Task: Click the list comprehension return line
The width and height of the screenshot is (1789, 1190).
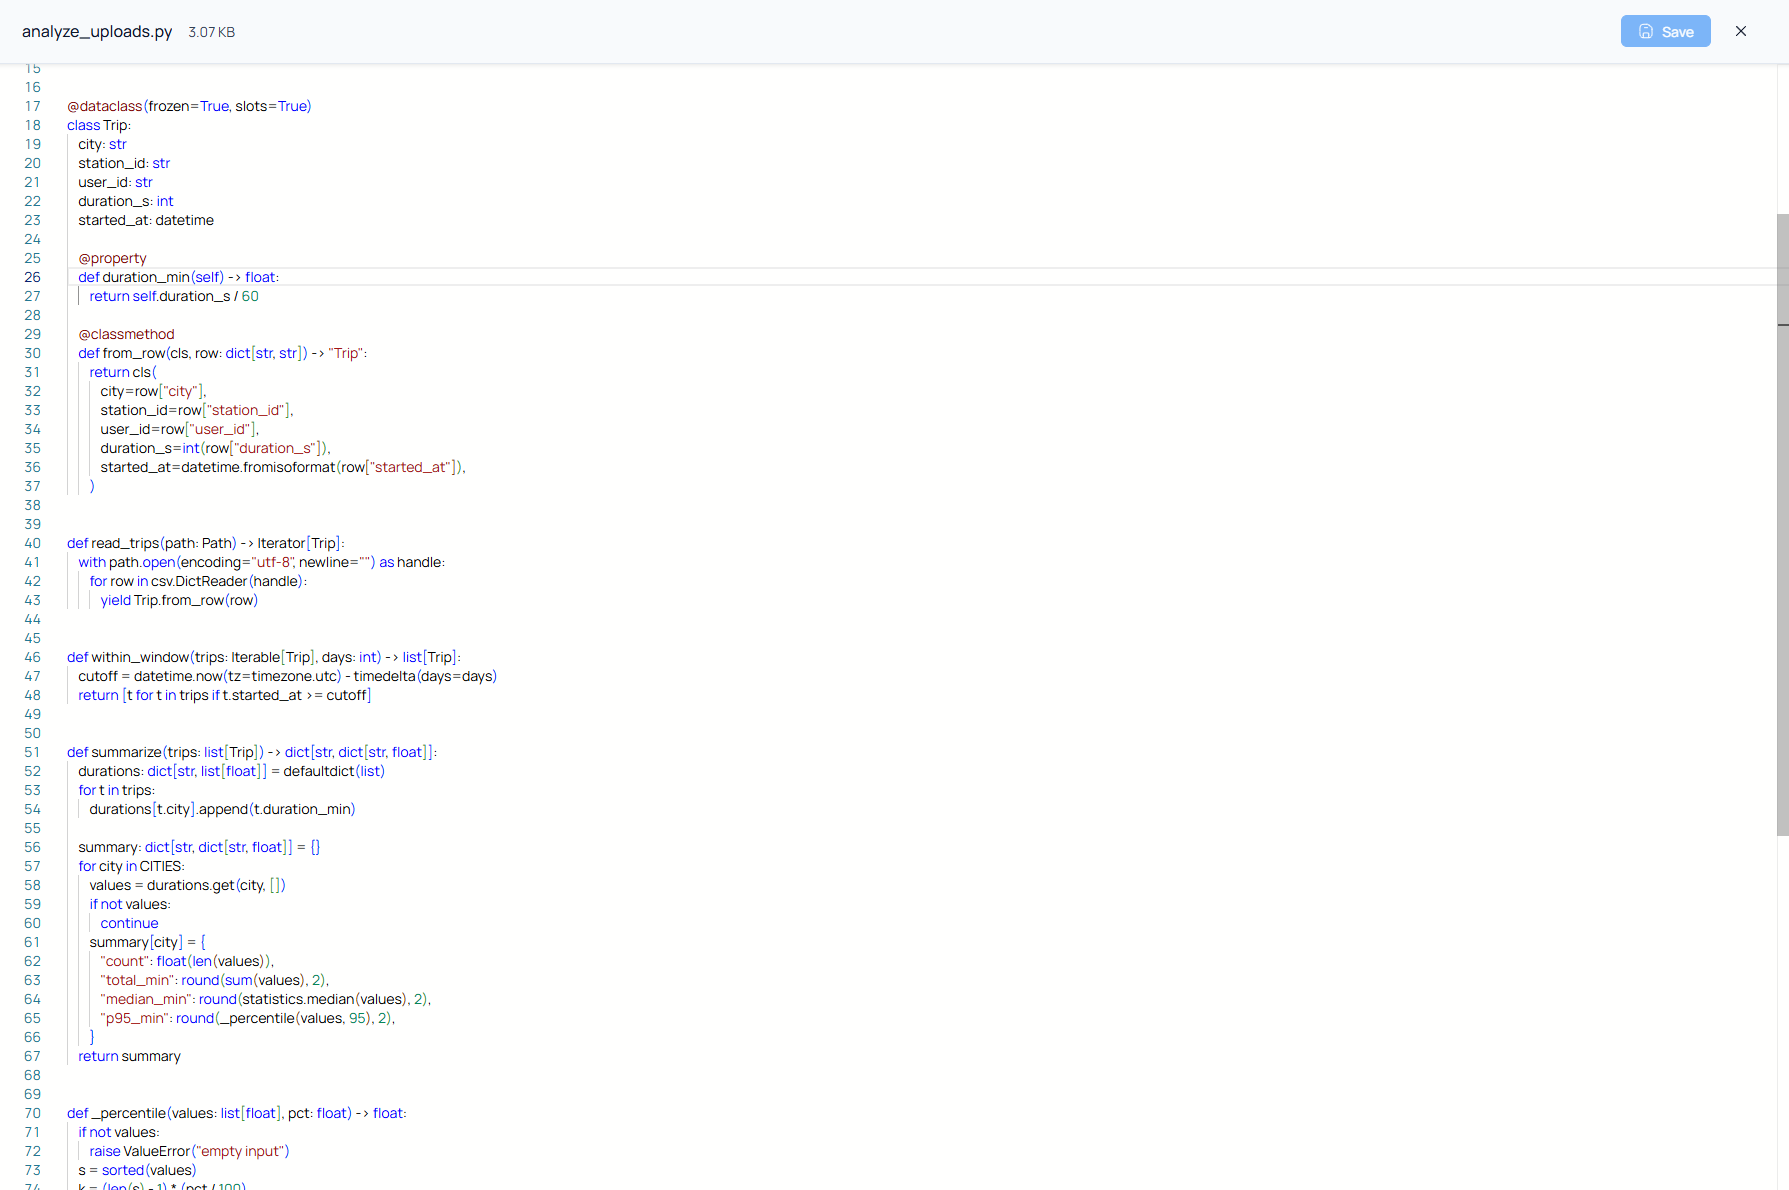Action: pos(225,695)
